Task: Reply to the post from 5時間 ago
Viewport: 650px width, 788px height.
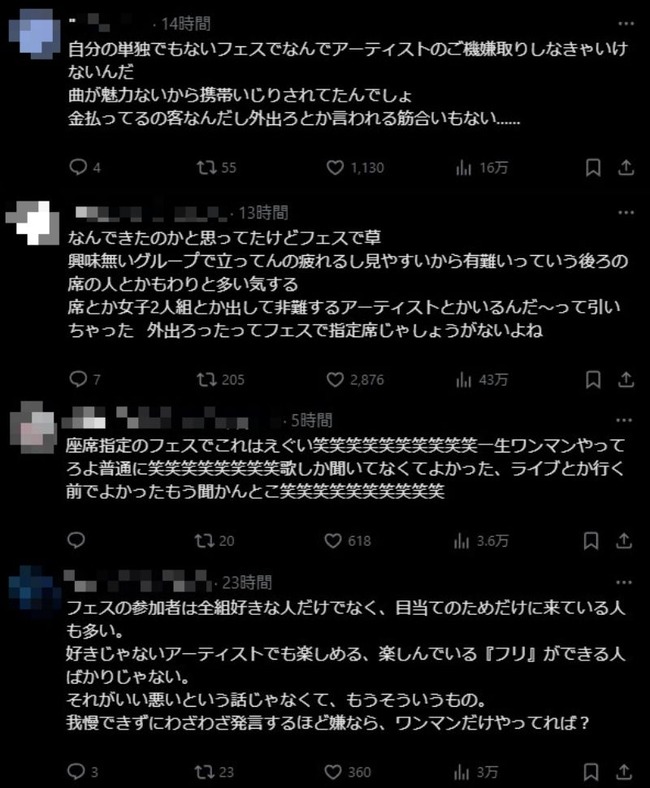Action: click(76, 541)
